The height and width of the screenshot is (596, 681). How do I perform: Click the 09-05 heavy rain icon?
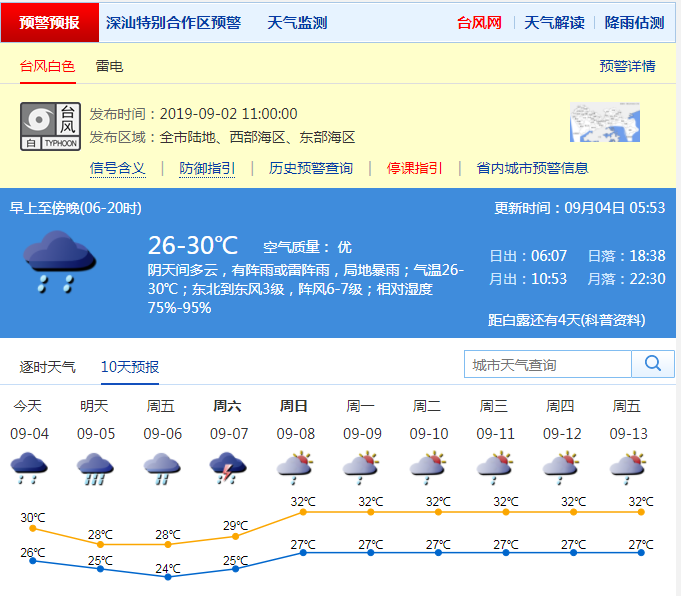95,467
